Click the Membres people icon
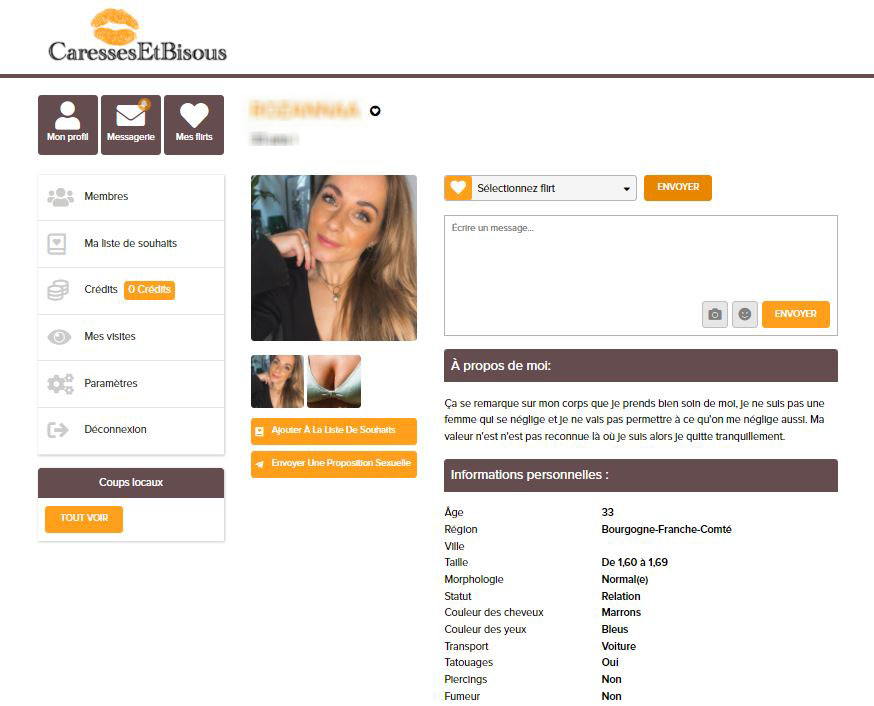 [60, 197]
